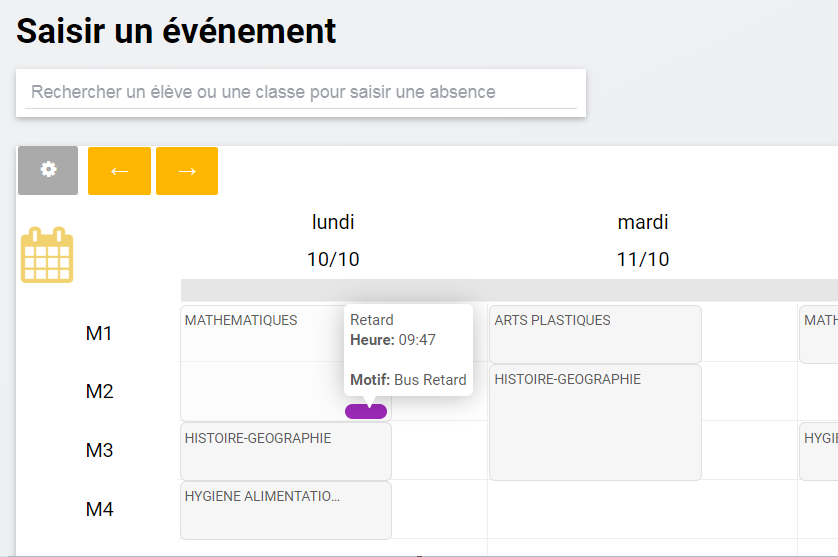Viewport: 838px width, 557px height.
Task: Click the purple Retard marker on Monday
Action: pos(365,412)
